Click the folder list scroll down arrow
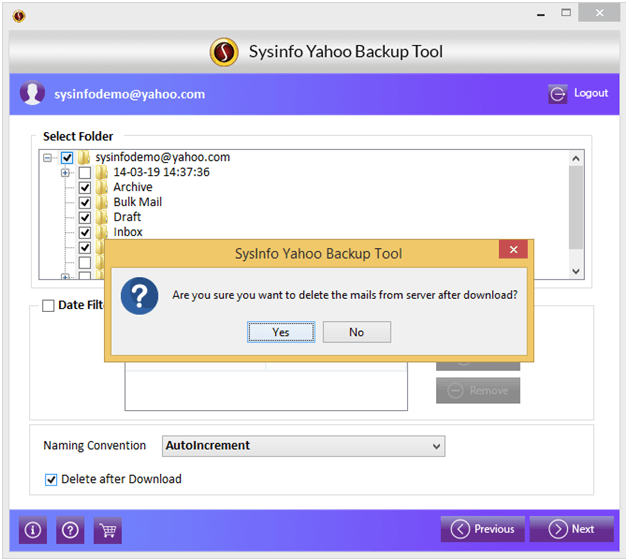The image size is (628, 560). 576,271
